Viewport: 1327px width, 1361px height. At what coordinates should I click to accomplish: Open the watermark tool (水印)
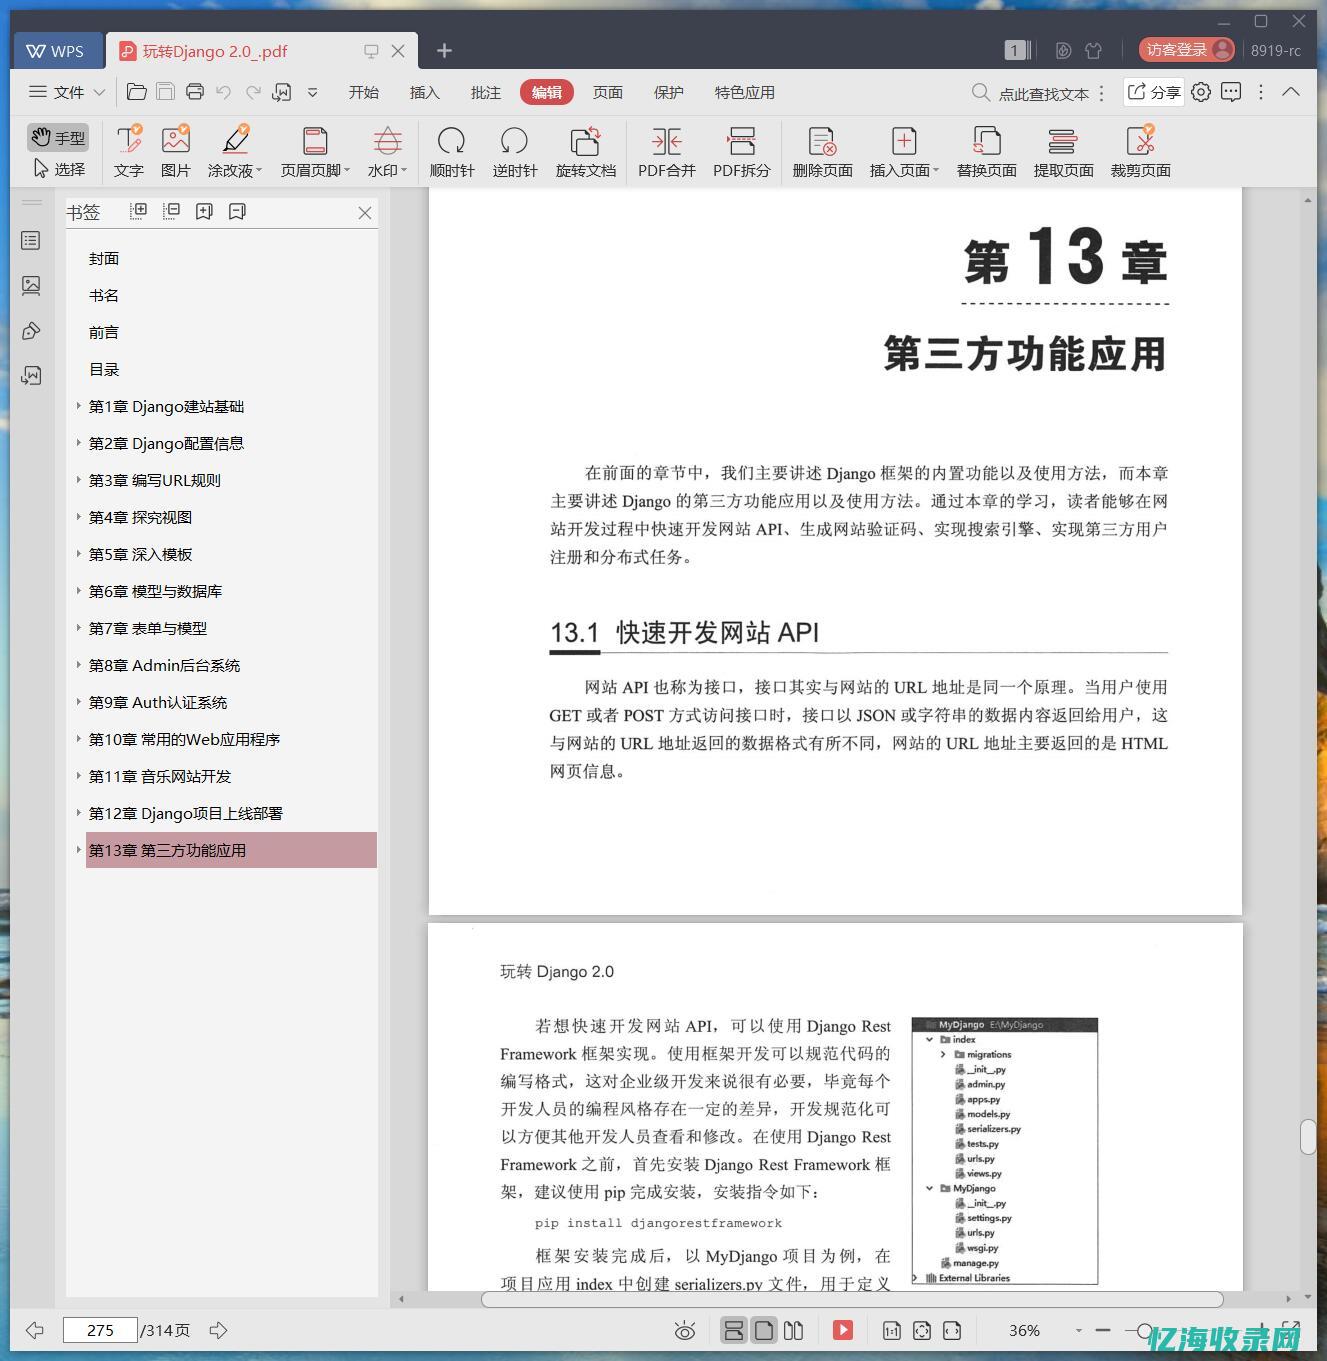coord(387,152)
